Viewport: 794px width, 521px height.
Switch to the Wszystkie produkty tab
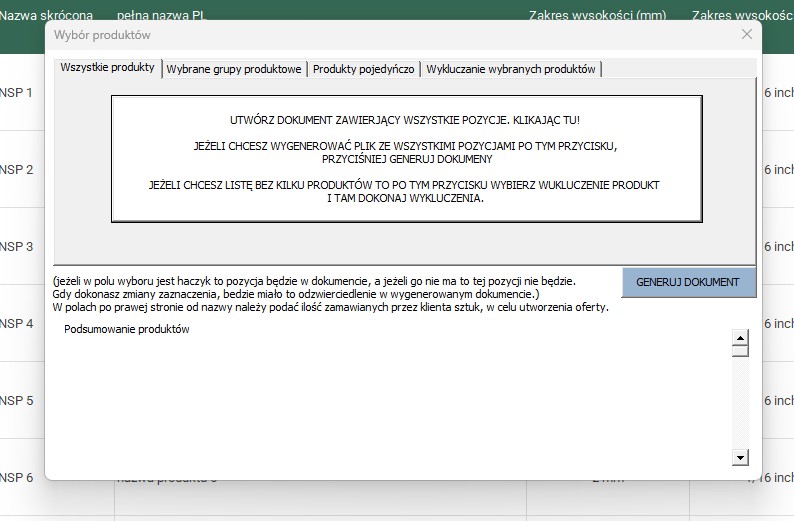pos(107,68)
